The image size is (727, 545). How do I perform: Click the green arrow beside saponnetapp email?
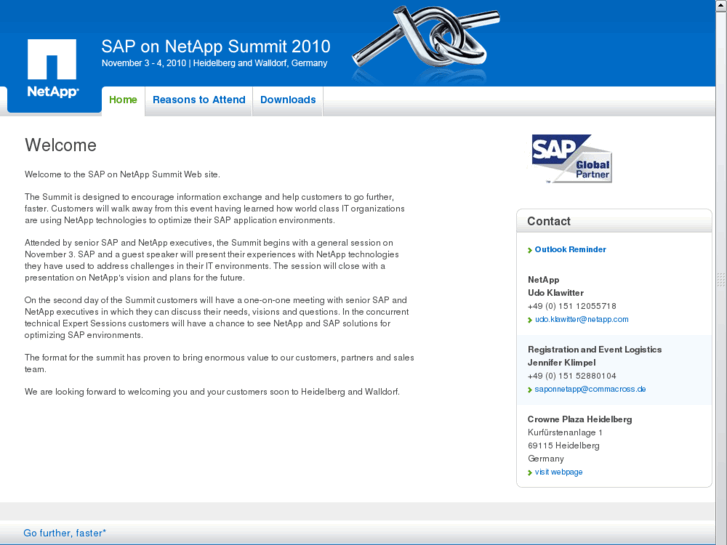530,390
